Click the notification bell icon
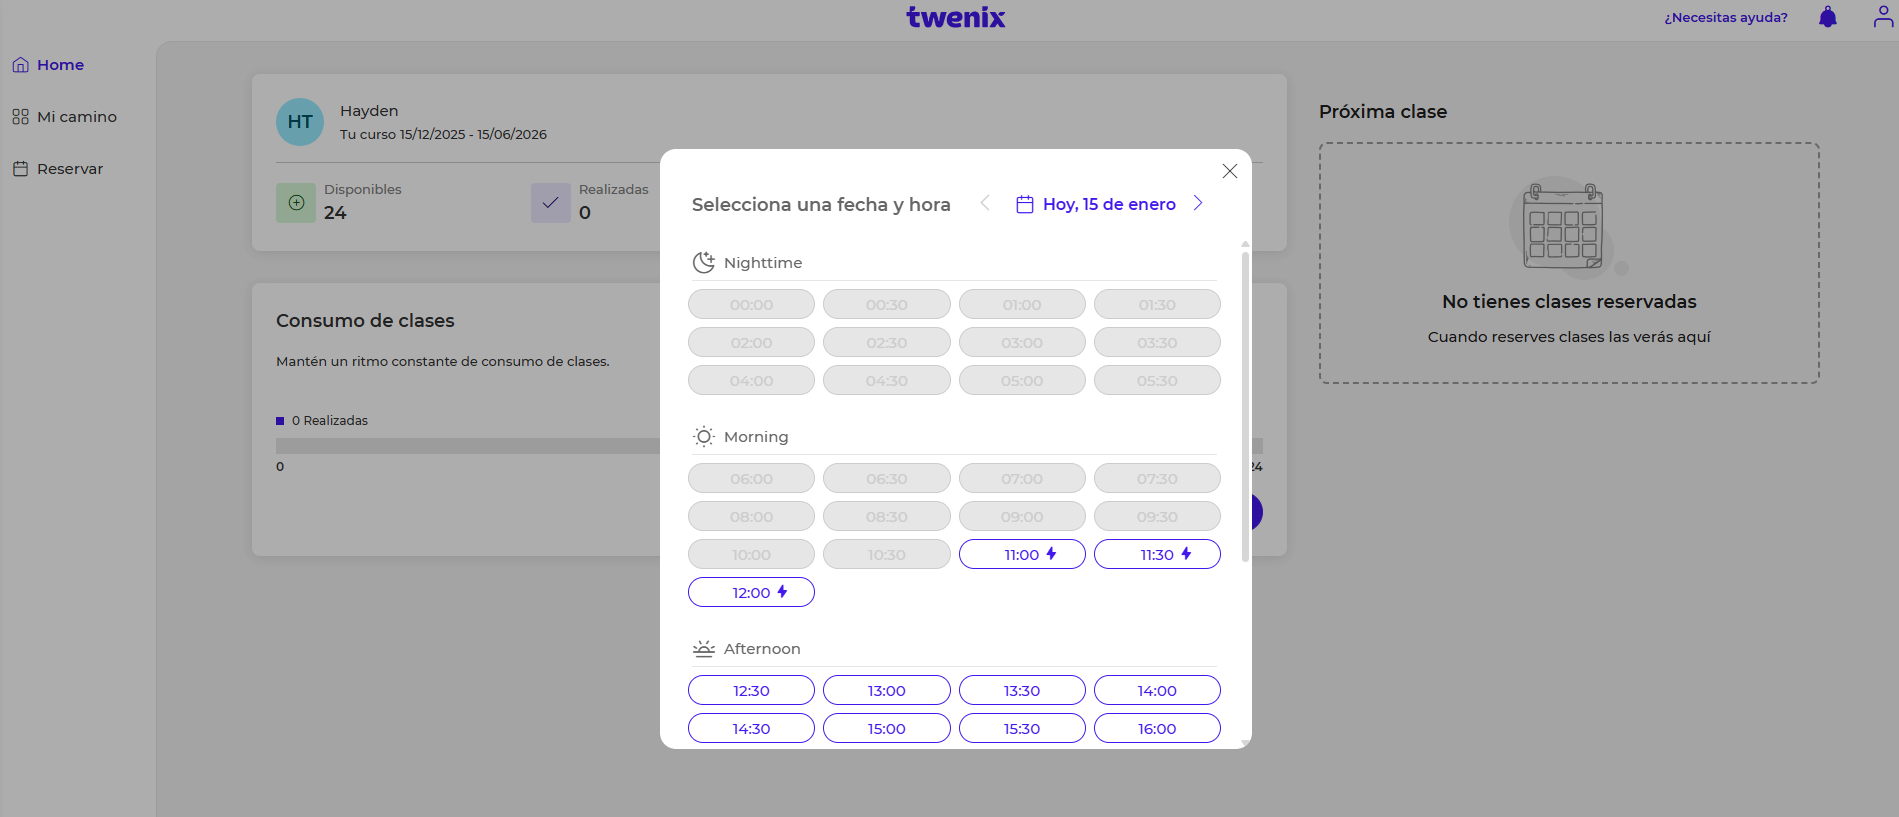Image resolution: width=1899 pixels, height=817 pixels. coord(1827,17)
